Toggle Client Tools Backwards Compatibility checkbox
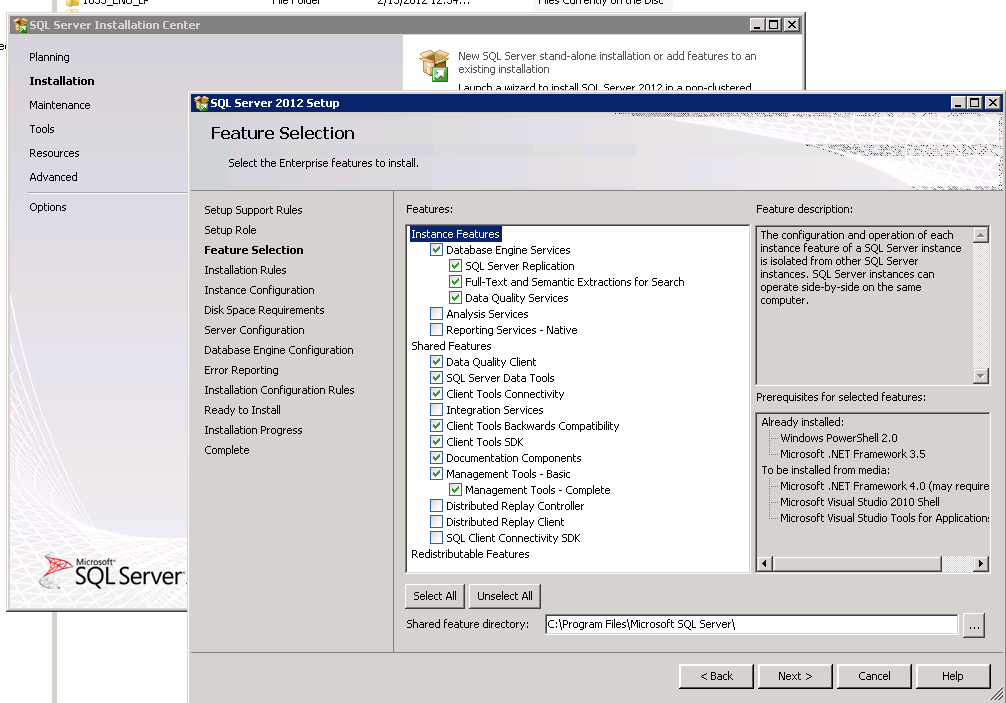This screenshot has height=703, width=1006. [436, 426]
